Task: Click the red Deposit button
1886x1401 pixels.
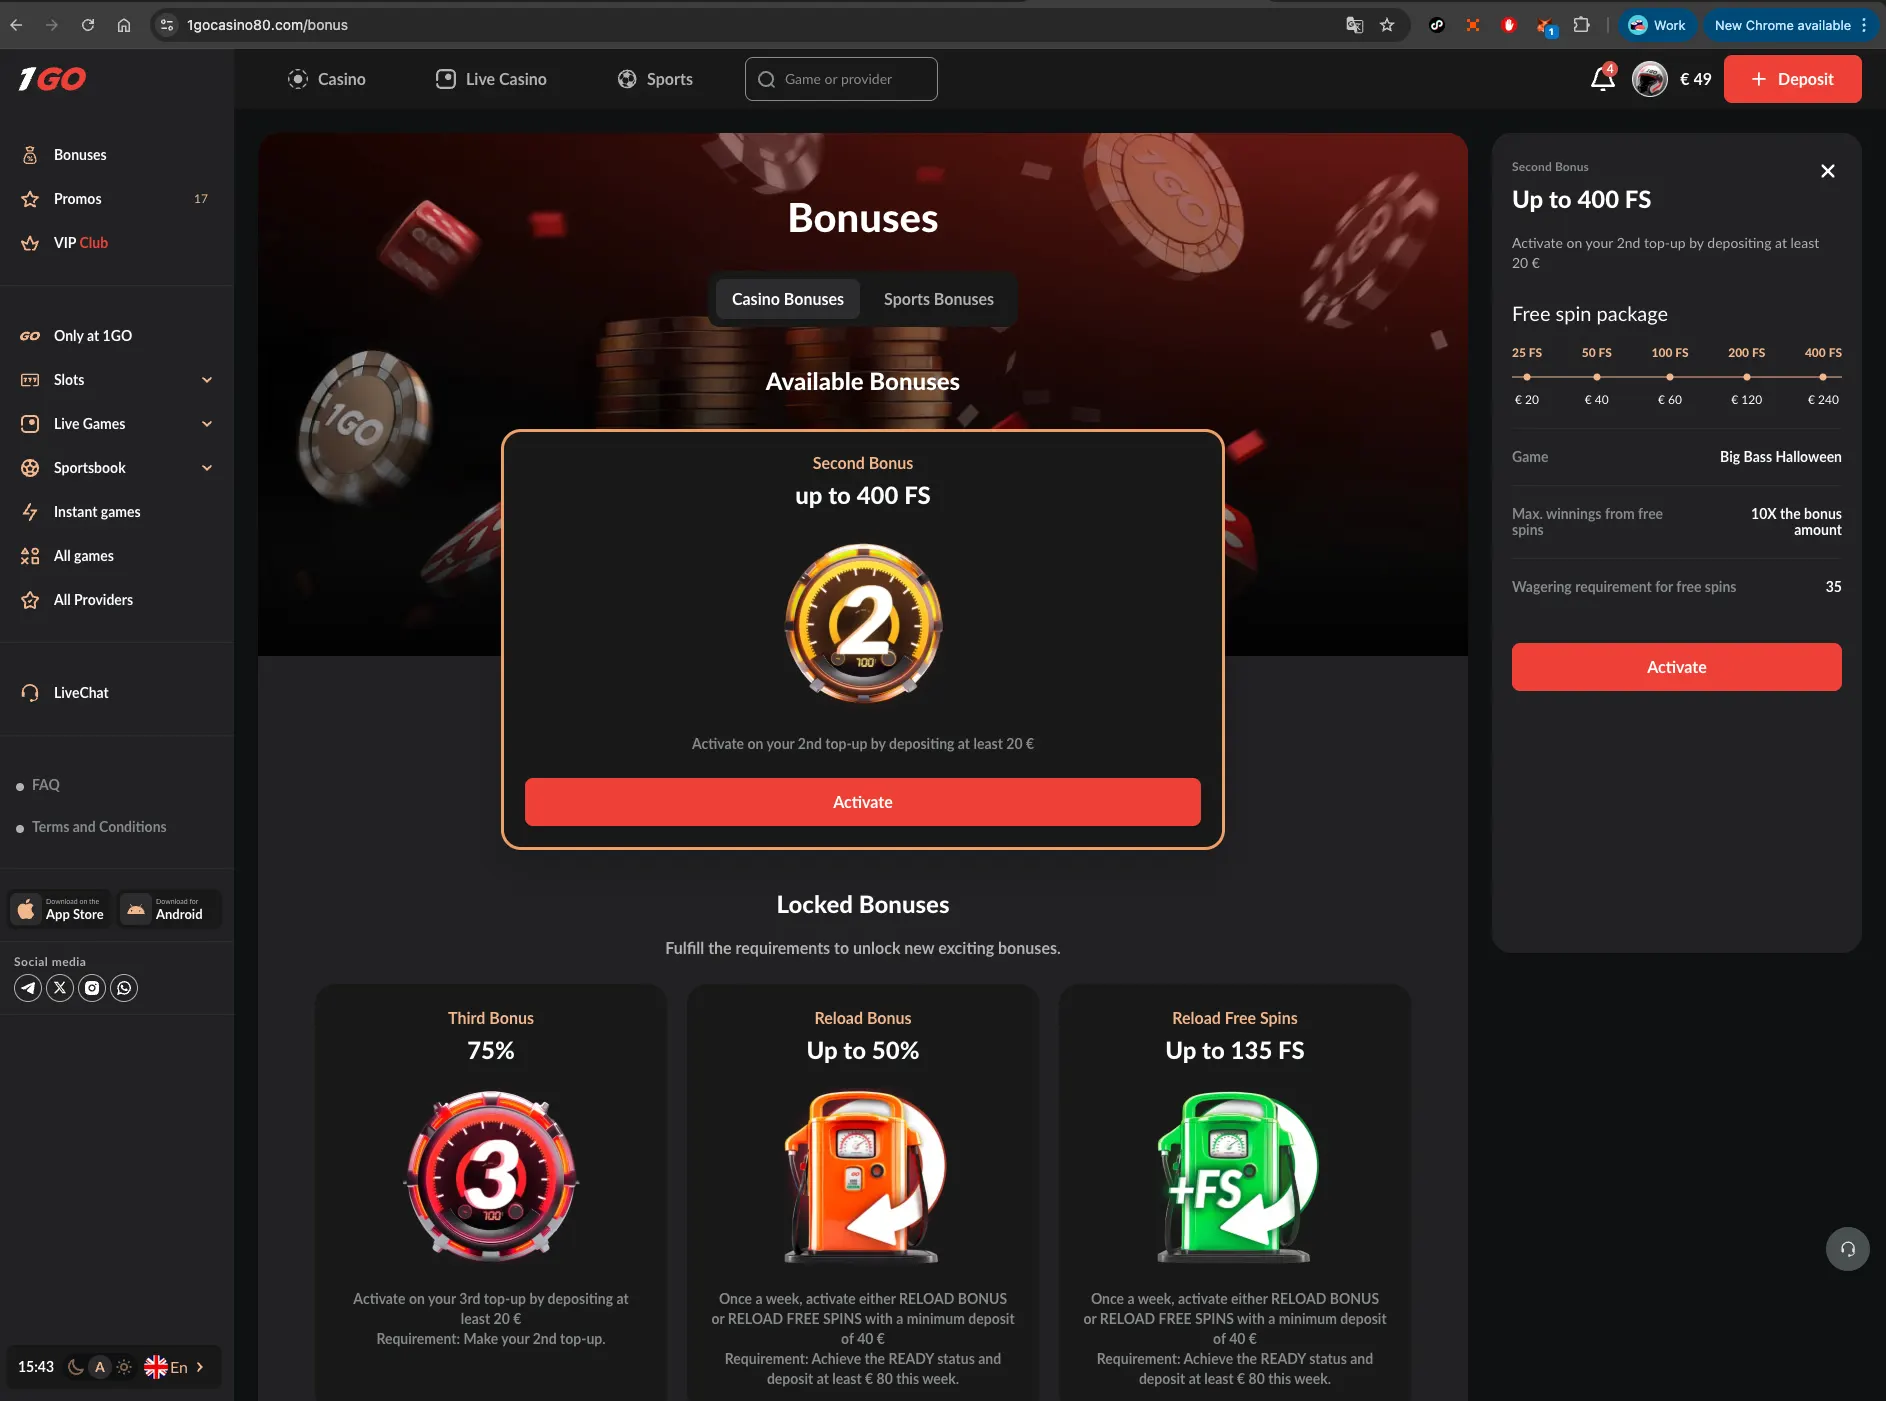Action: coord(1792,79)
